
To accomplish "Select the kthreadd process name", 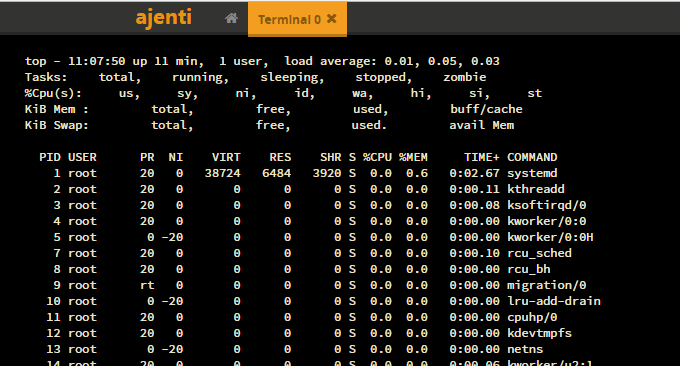I will coord(536,189).
